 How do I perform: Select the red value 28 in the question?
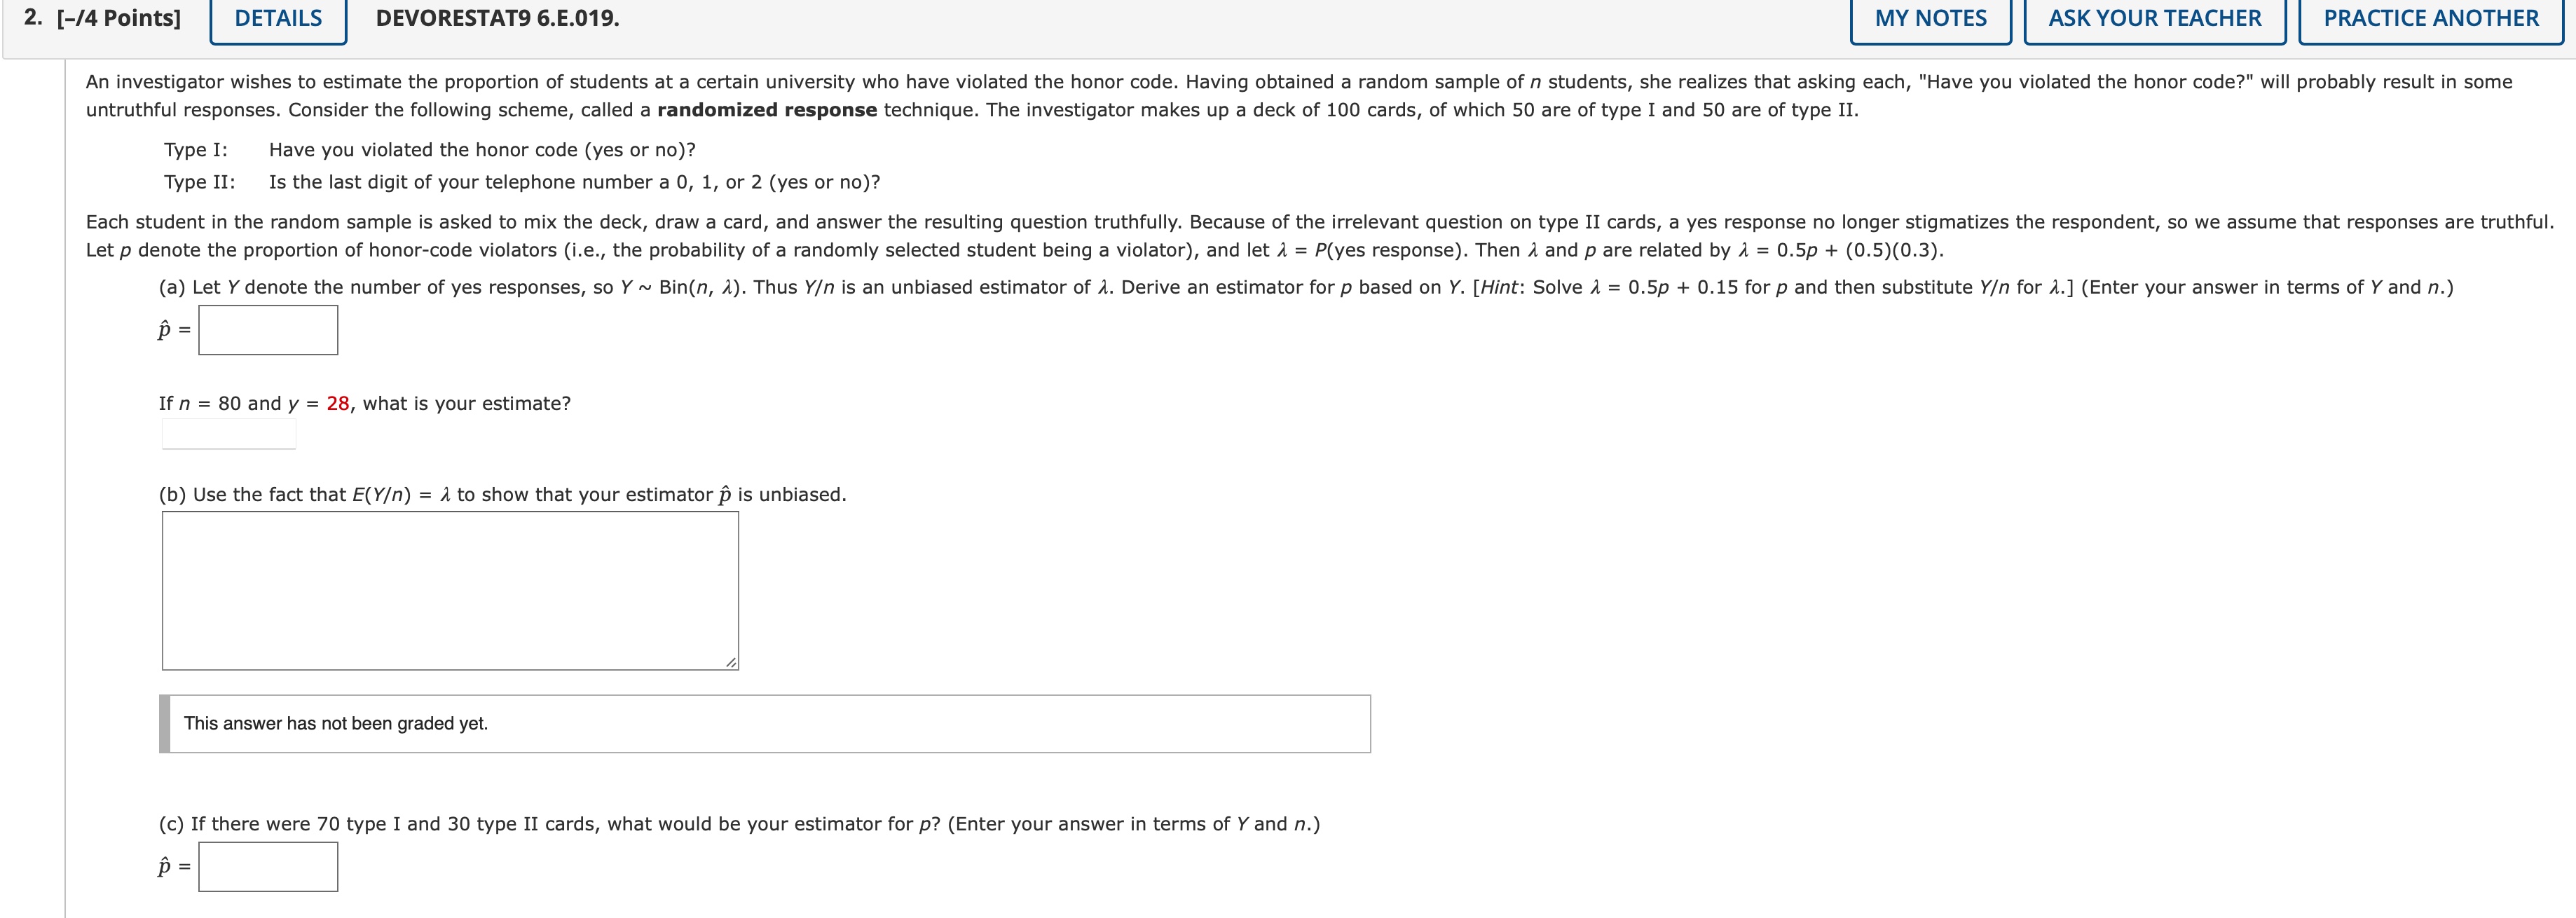coord(337,404)
